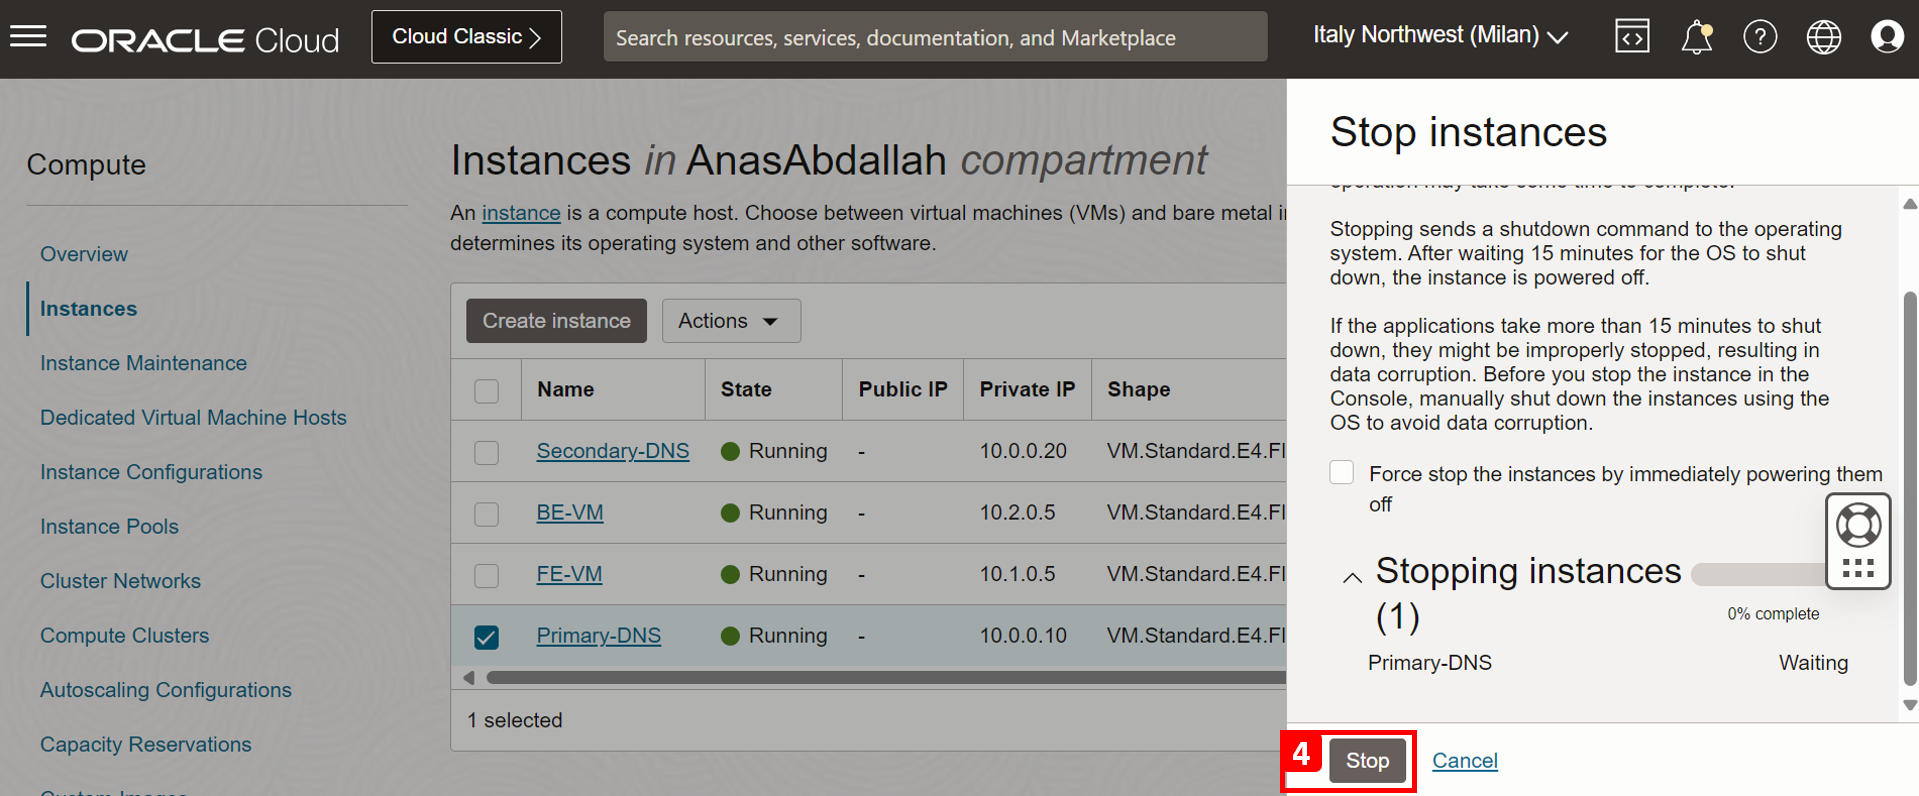
Task: Click the instances table horizontal scrollbar
Action: pyautogui.click(x=885, y=678)
